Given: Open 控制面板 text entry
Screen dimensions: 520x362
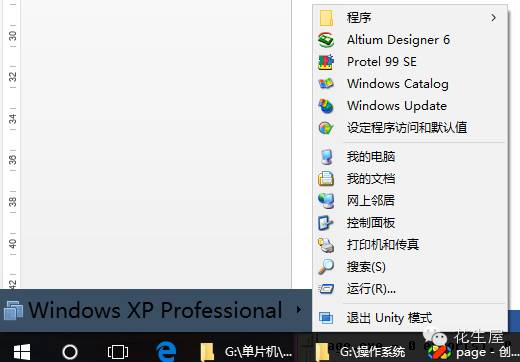Looking at the screenshot, I should pyautogui.click(x=371, y=223).
